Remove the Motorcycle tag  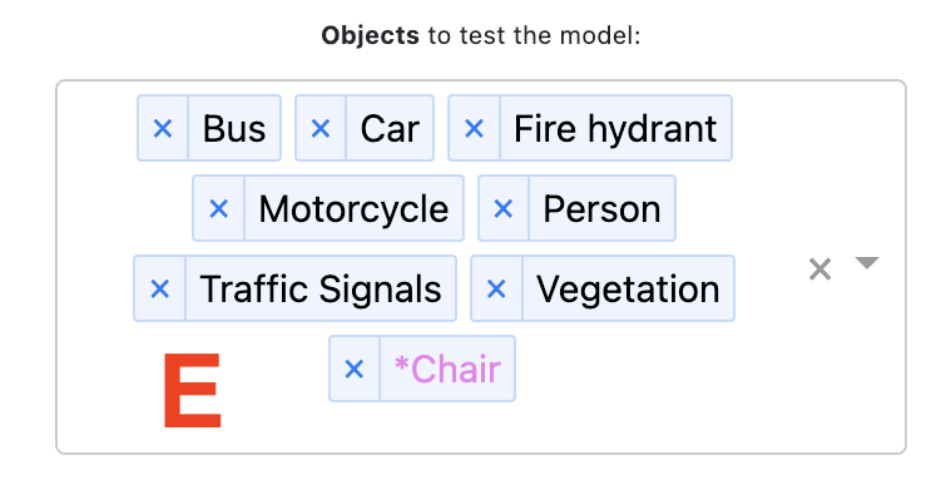tap(218, 209)
